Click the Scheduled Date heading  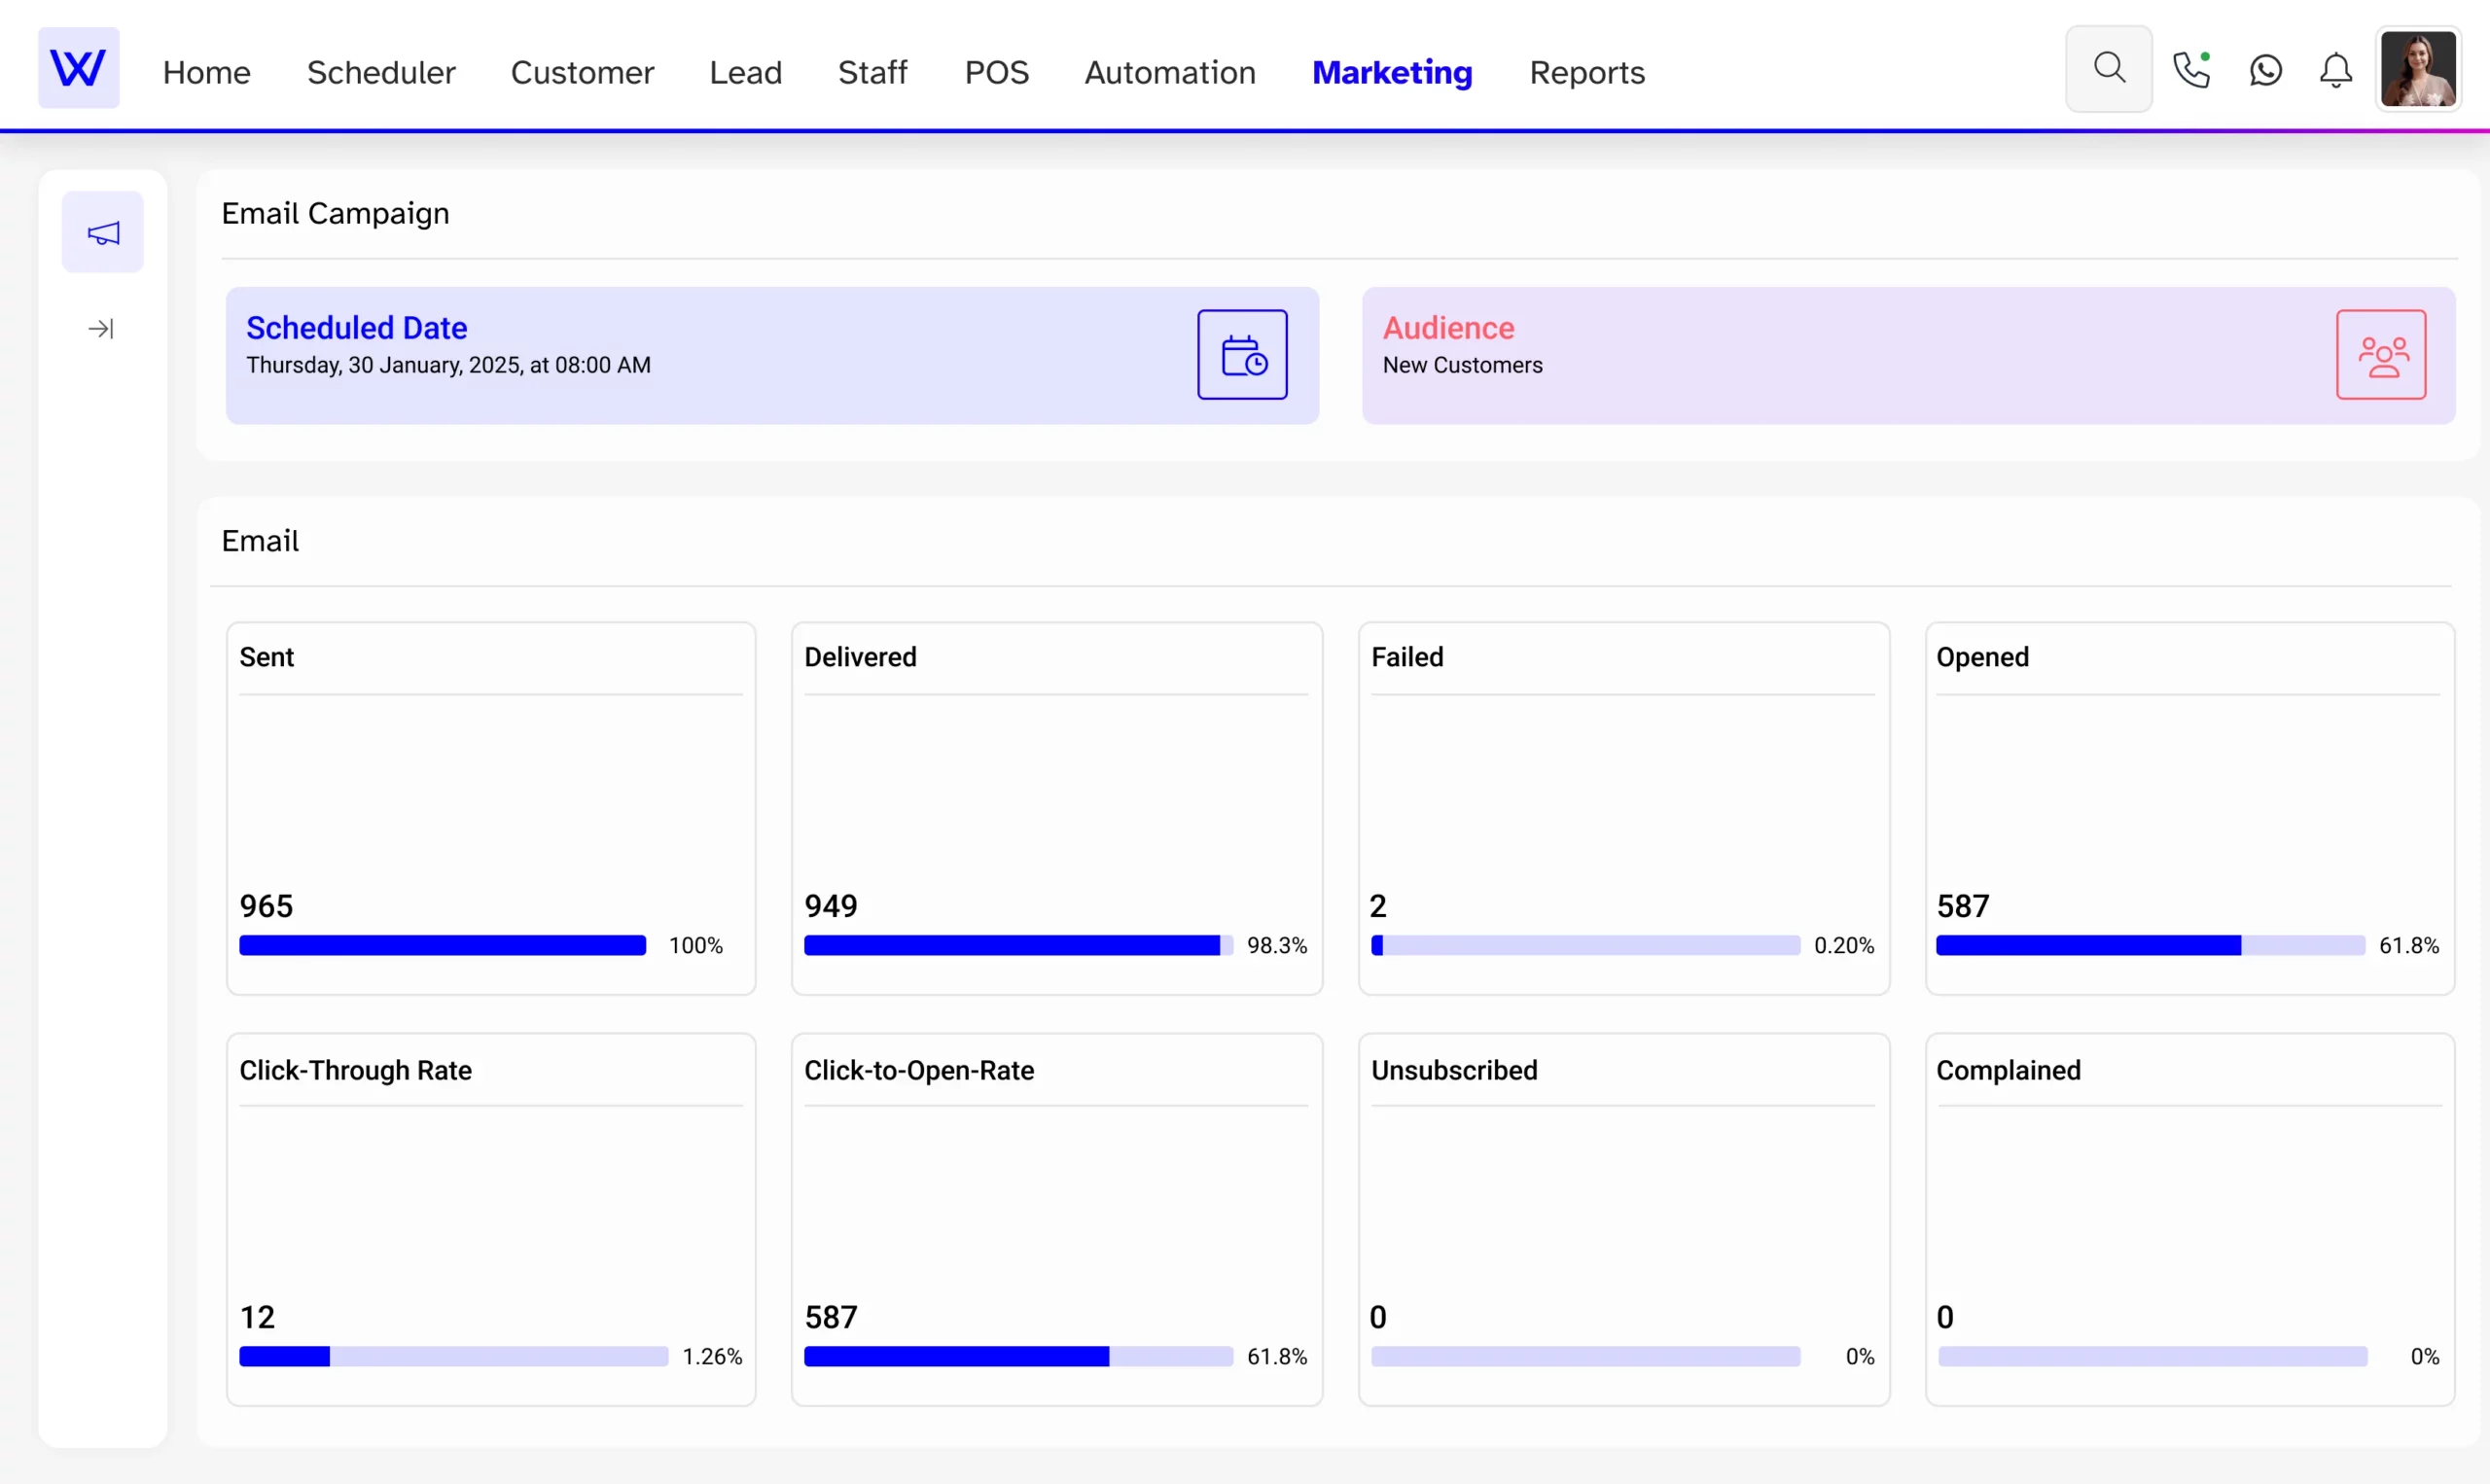point(356,328)
